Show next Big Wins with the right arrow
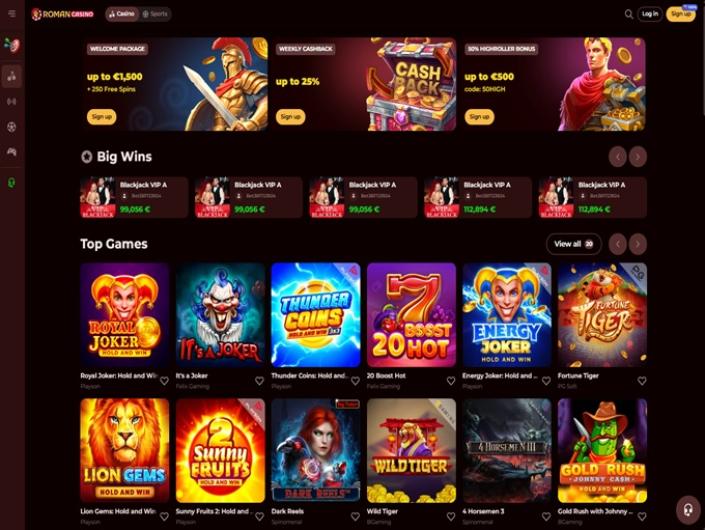 [638, 157]
